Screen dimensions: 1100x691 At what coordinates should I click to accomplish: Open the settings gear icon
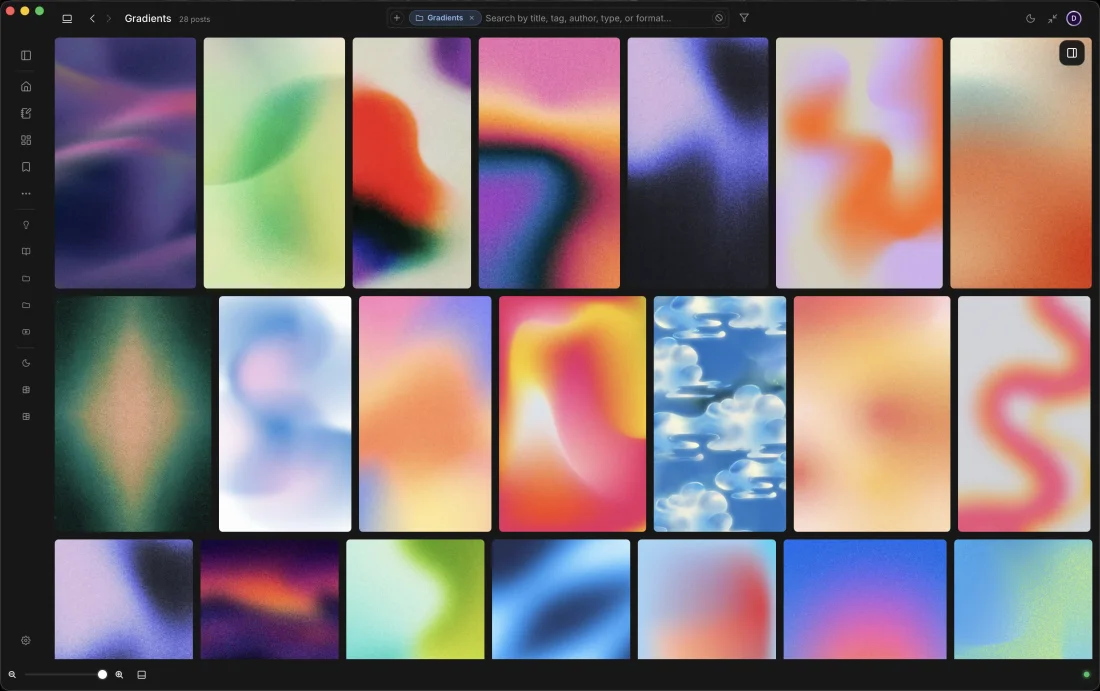tap(26, 640)
